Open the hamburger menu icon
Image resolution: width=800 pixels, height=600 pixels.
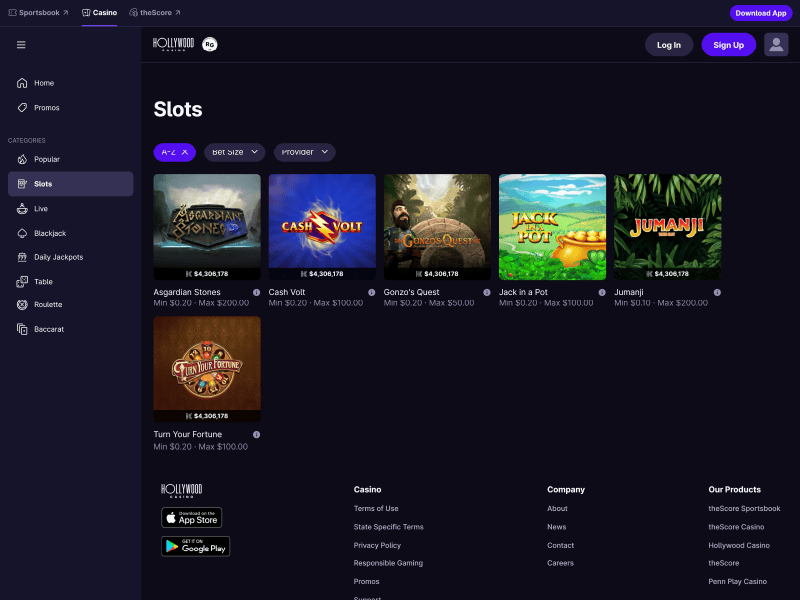(x=21, y=45)
